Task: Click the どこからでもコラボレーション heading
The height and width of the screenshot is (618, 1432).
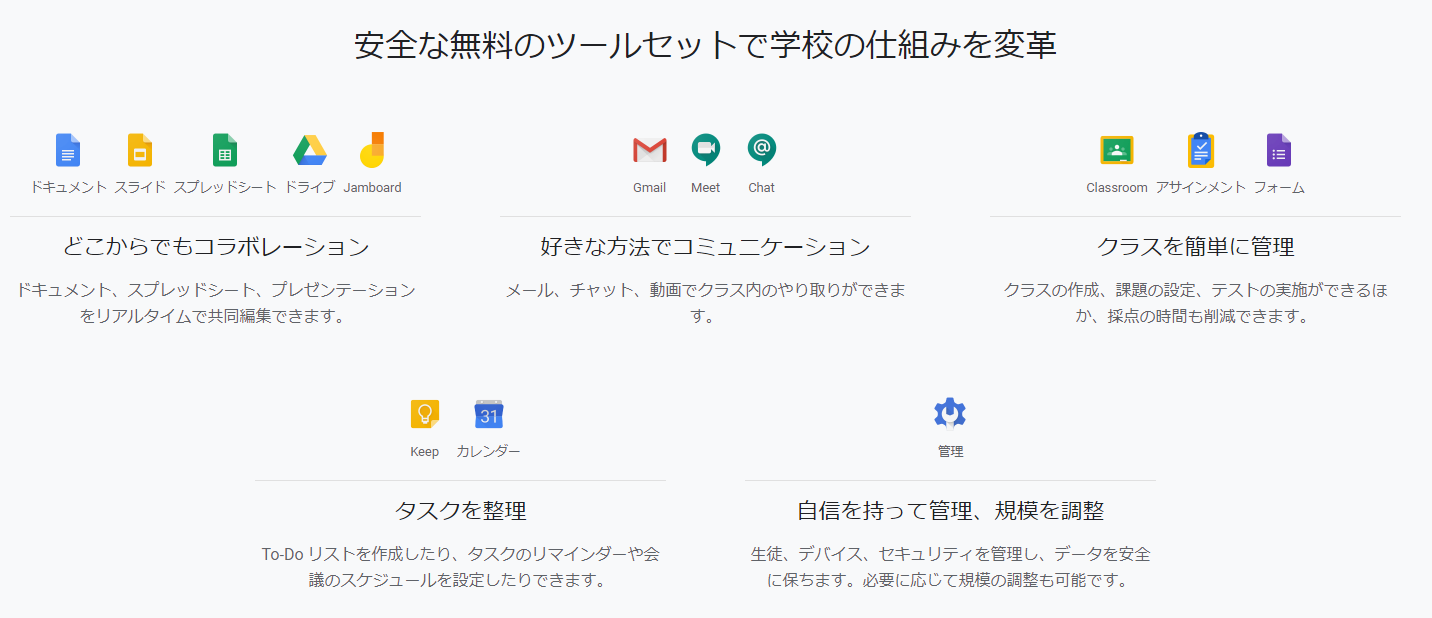Action: [216, 247]
